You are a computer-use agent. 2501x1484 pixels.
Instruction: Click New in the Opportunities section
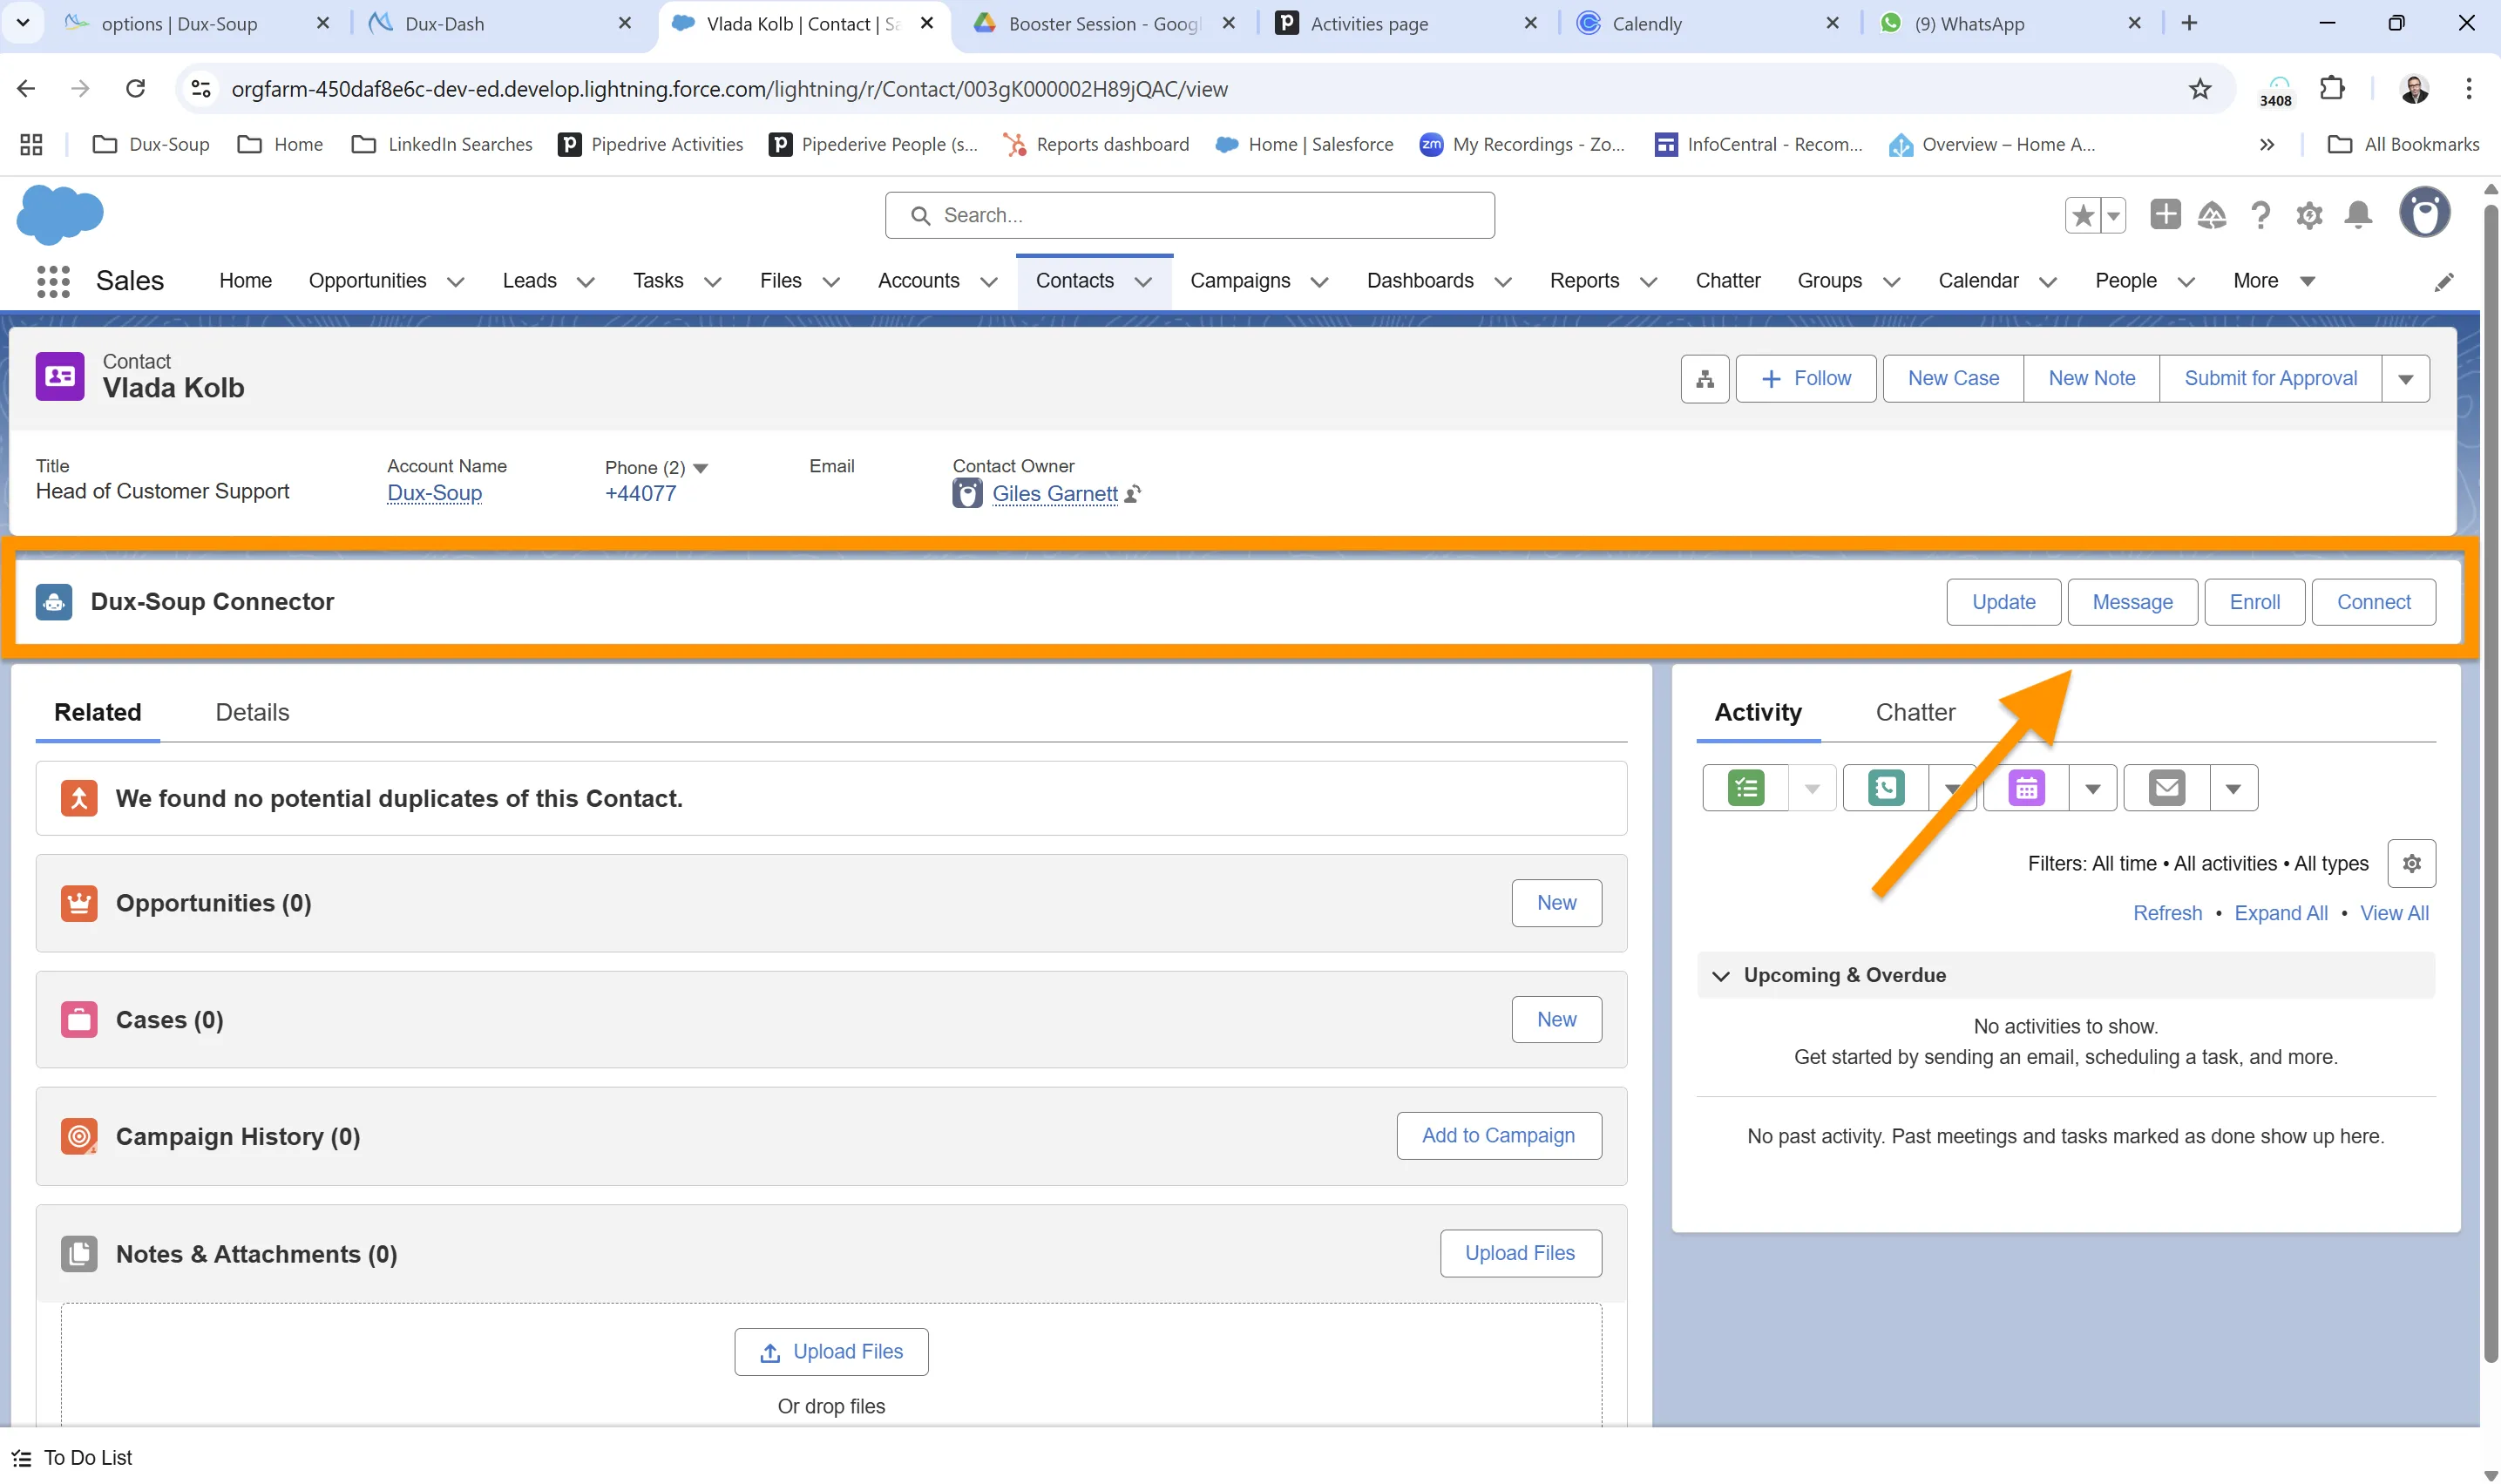pyautogui.click(x=1556, y=903)
